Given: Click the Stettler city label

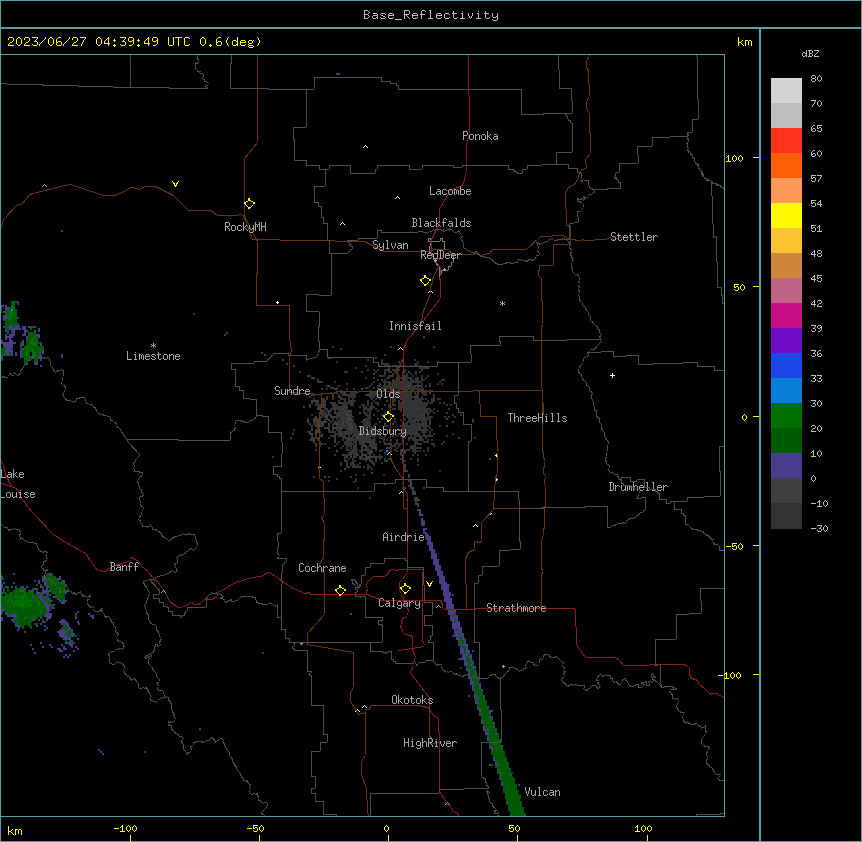Looking at the screenshot, I should pyautogui.click(x=634, y=237).
